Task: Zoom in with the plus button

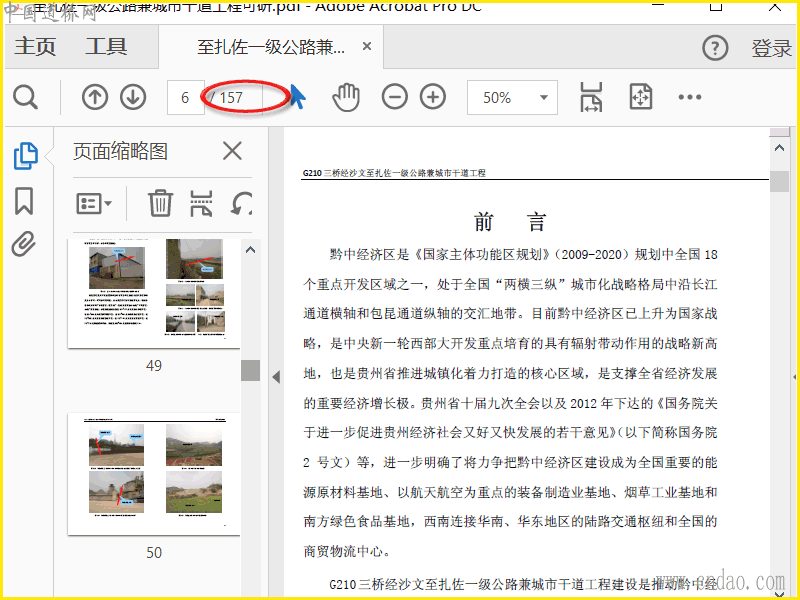Action: (x=433, y=97)
